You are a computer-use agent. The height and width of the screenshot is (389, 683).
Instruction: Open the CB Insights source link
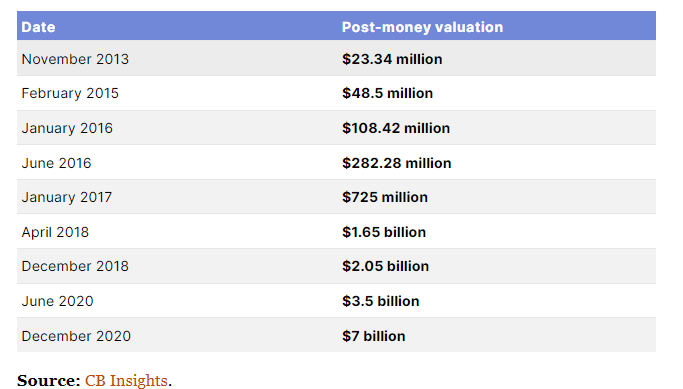[x=126, y=380]
